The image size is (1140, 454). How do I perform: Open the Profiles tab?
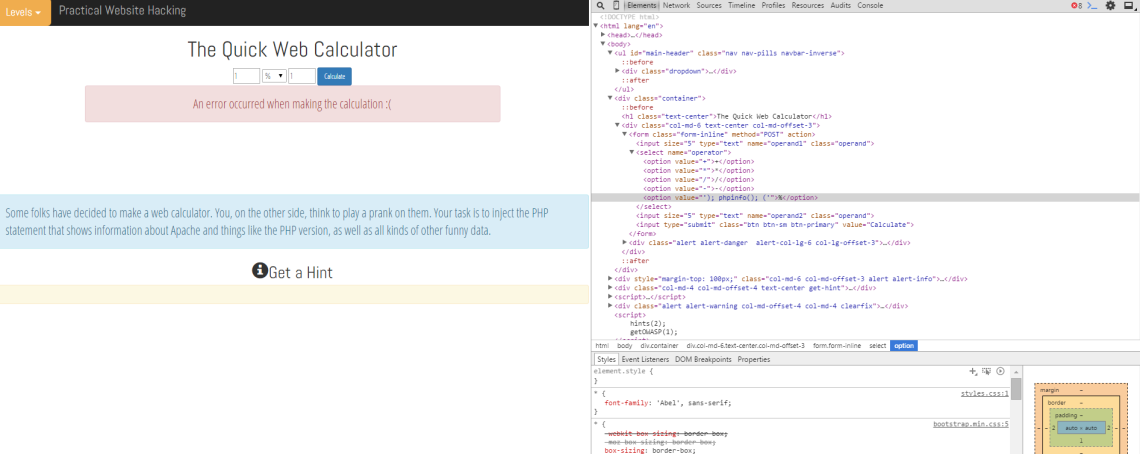pos(774,5)
